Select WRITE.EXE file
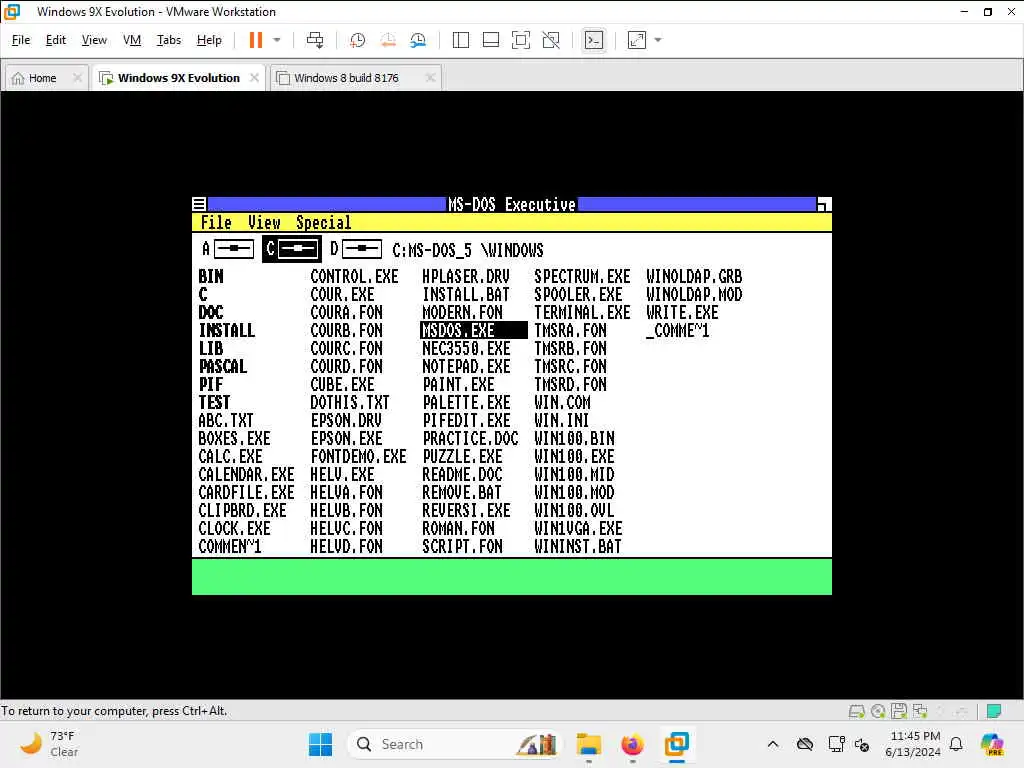 tap(682, 313)
